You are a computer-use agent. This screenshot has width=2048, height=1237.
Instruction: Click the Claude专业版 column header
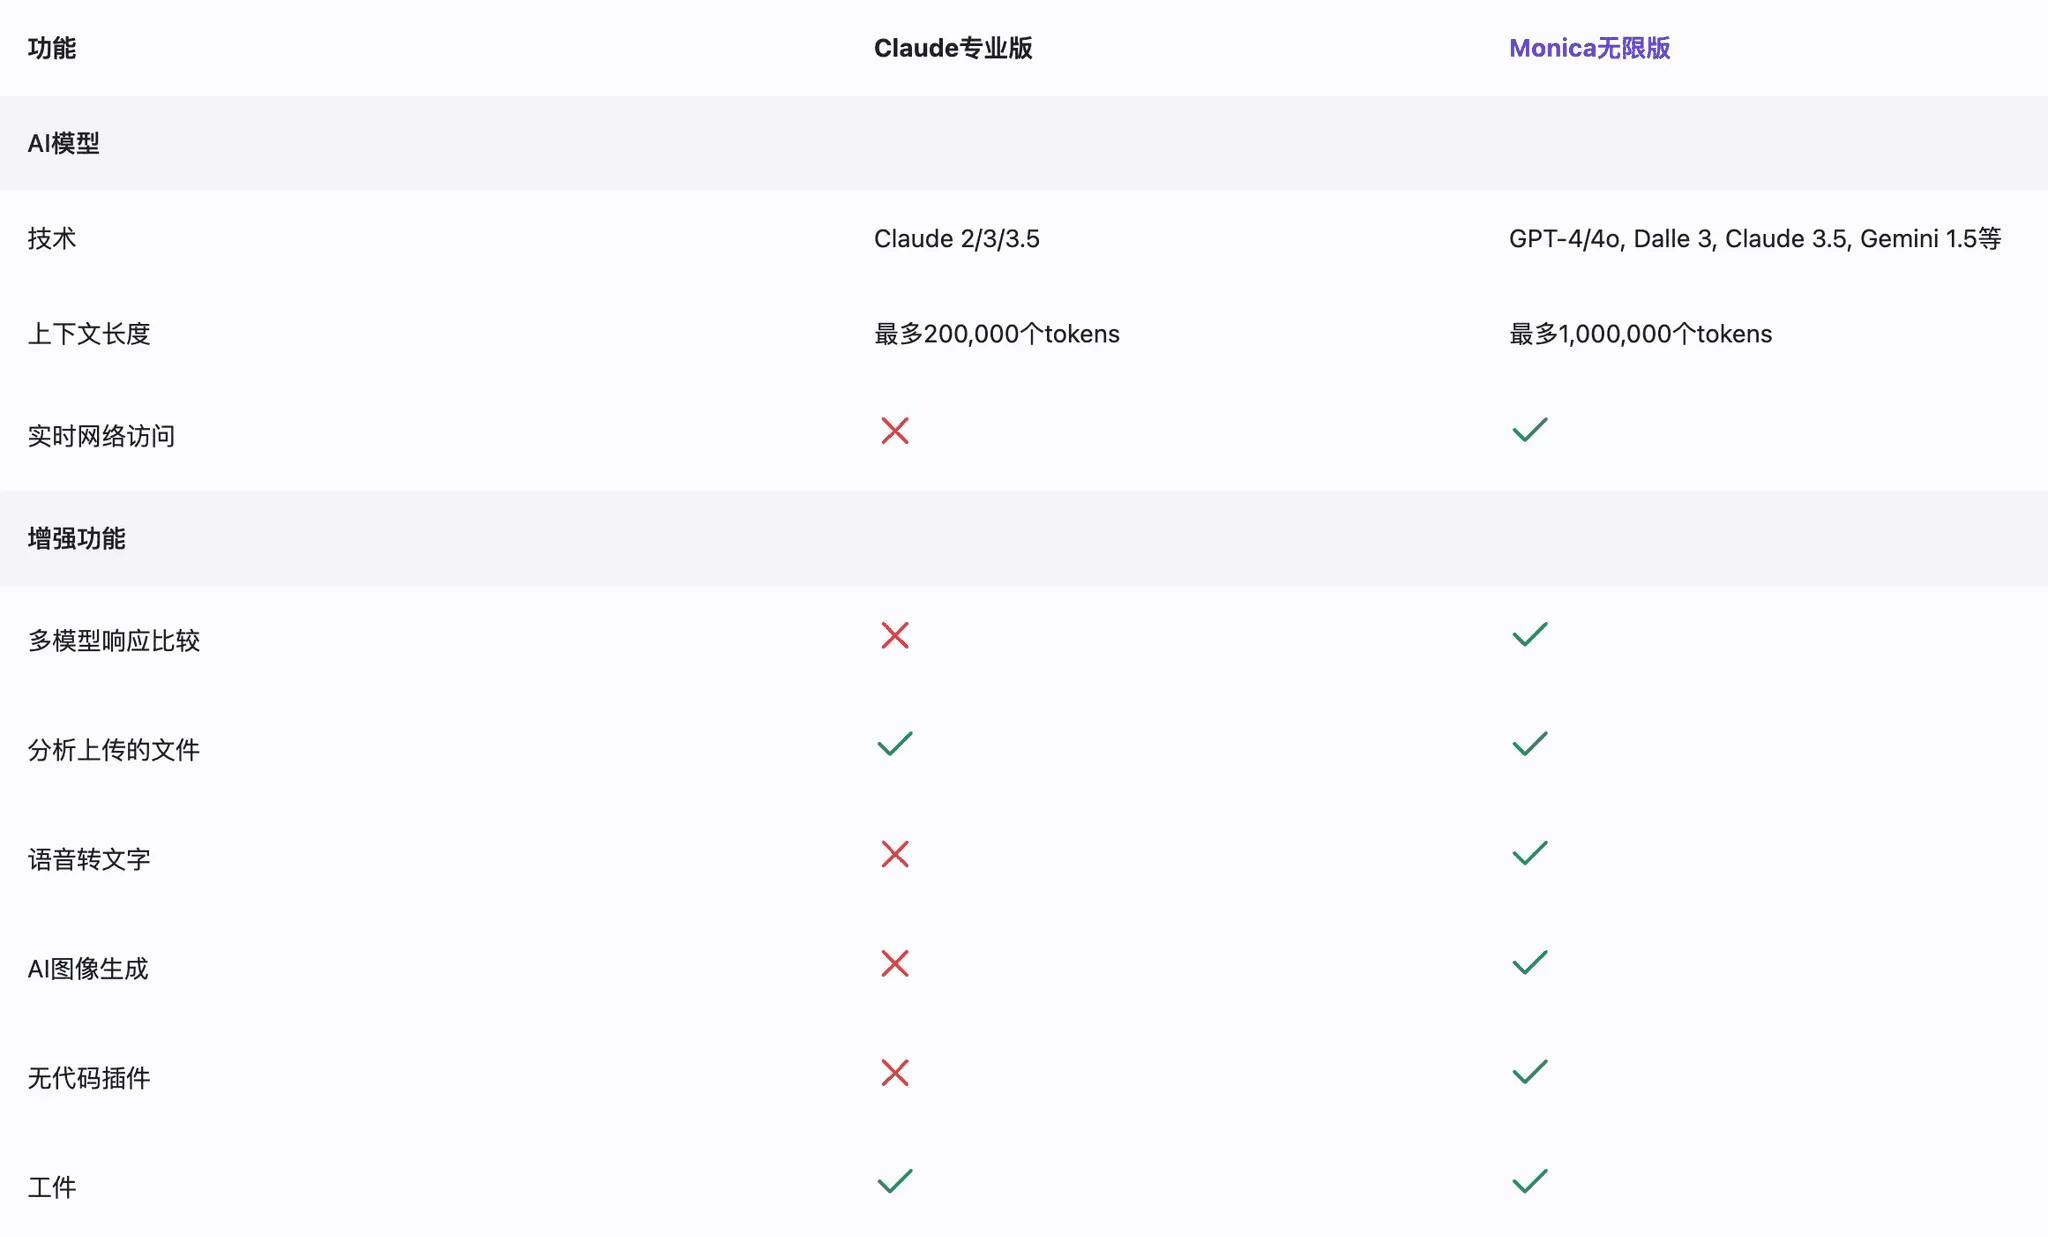point(953,48)
